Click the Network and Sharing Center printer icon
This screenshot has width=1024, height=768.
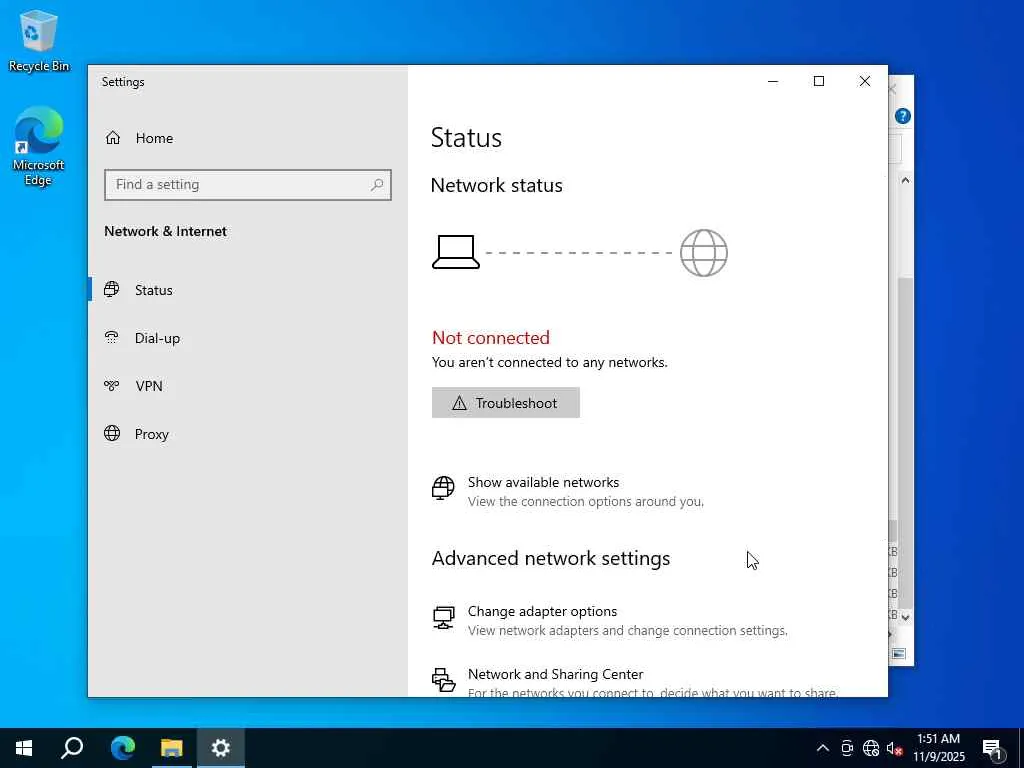443,680
